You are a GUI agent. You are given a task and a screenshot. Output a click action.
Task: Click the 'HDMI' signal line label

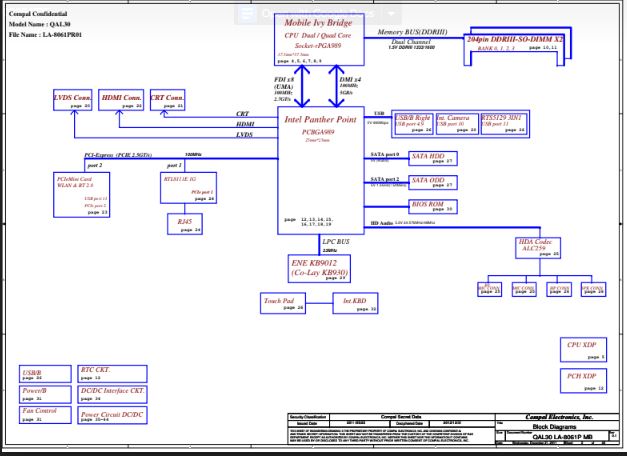tap(245, 124)
